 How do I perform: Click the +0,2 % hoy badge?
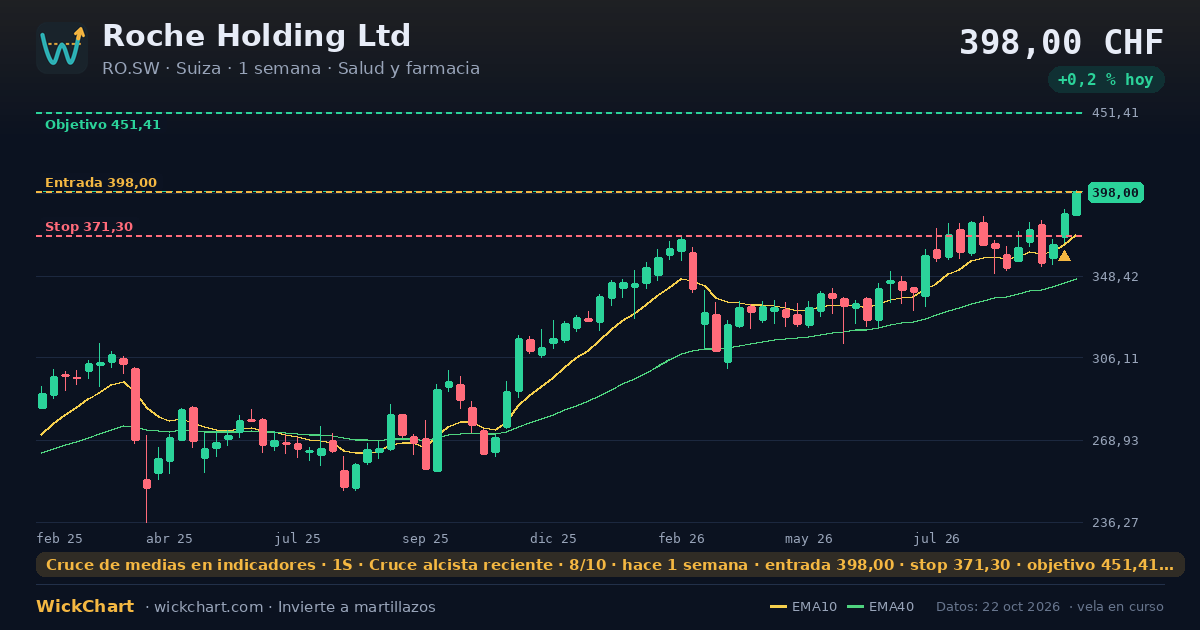pyautogui.click(x=1106, y=80)
